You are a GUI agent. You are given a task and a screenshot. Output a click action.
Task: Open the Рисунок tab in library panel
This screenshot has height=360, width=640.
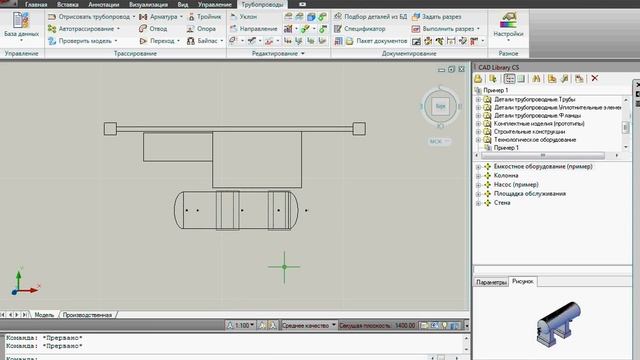523,281
